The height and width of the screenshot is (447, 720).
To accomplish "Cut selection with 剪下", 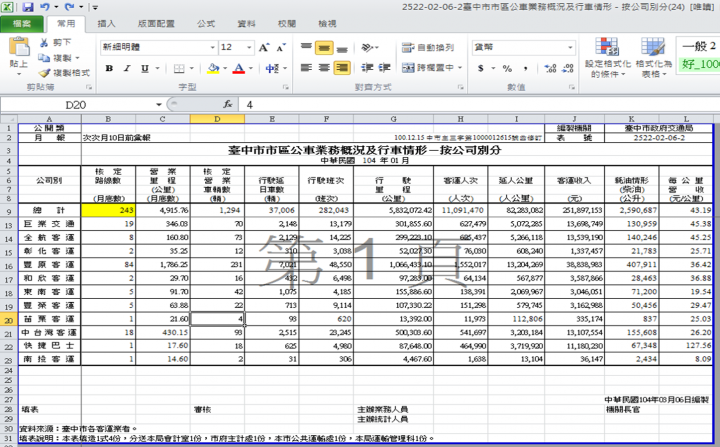I will pos(55,43).
